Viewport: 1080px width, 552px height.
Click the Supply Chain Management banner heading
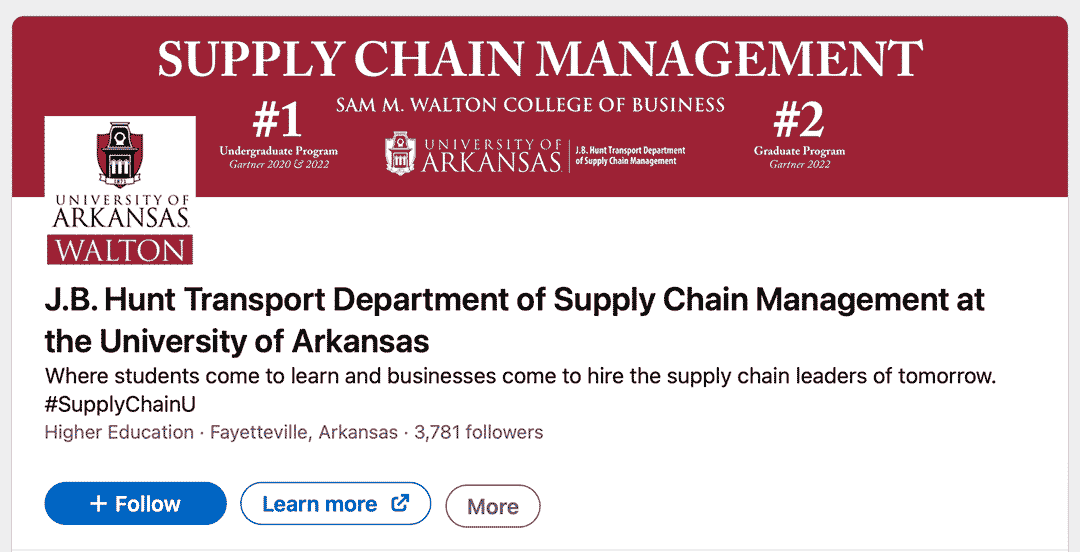tap(540, 59)
